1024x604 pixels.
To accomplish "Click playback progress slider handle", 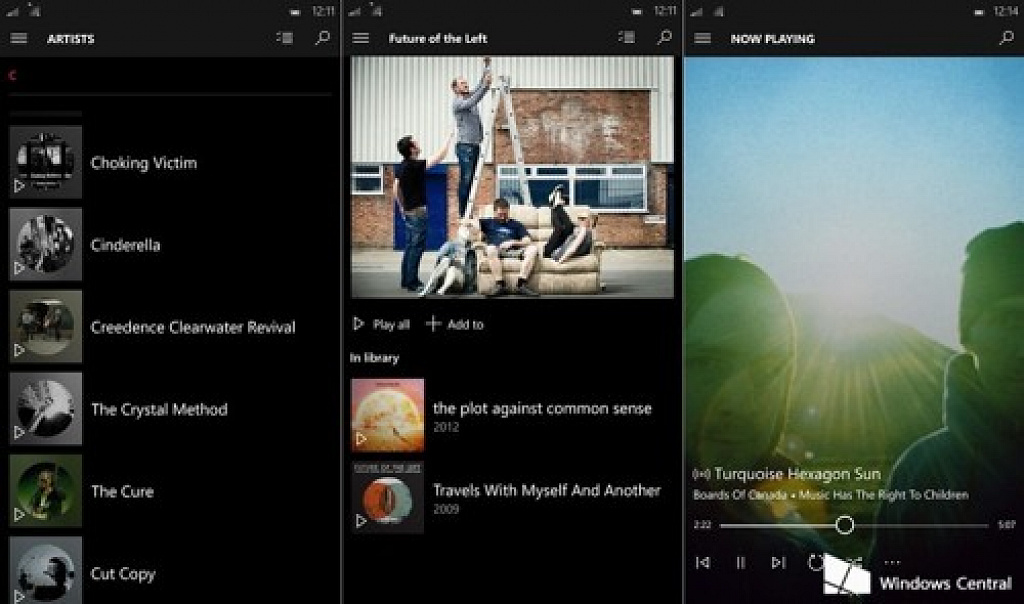I will (x=844, y=525).
